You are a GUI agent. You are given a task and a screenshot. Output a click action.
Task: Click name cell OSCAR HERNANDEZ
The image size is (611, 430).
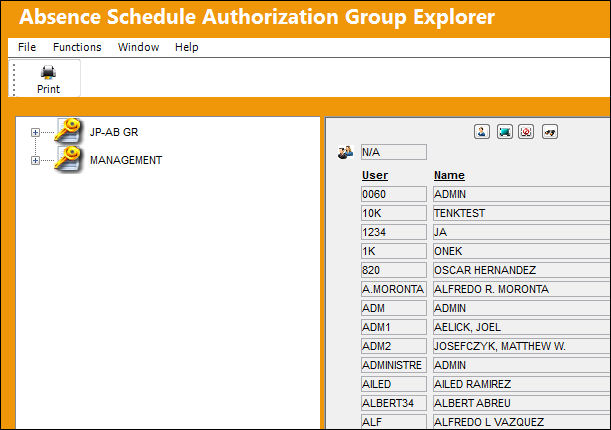click(x=522, y=270)
